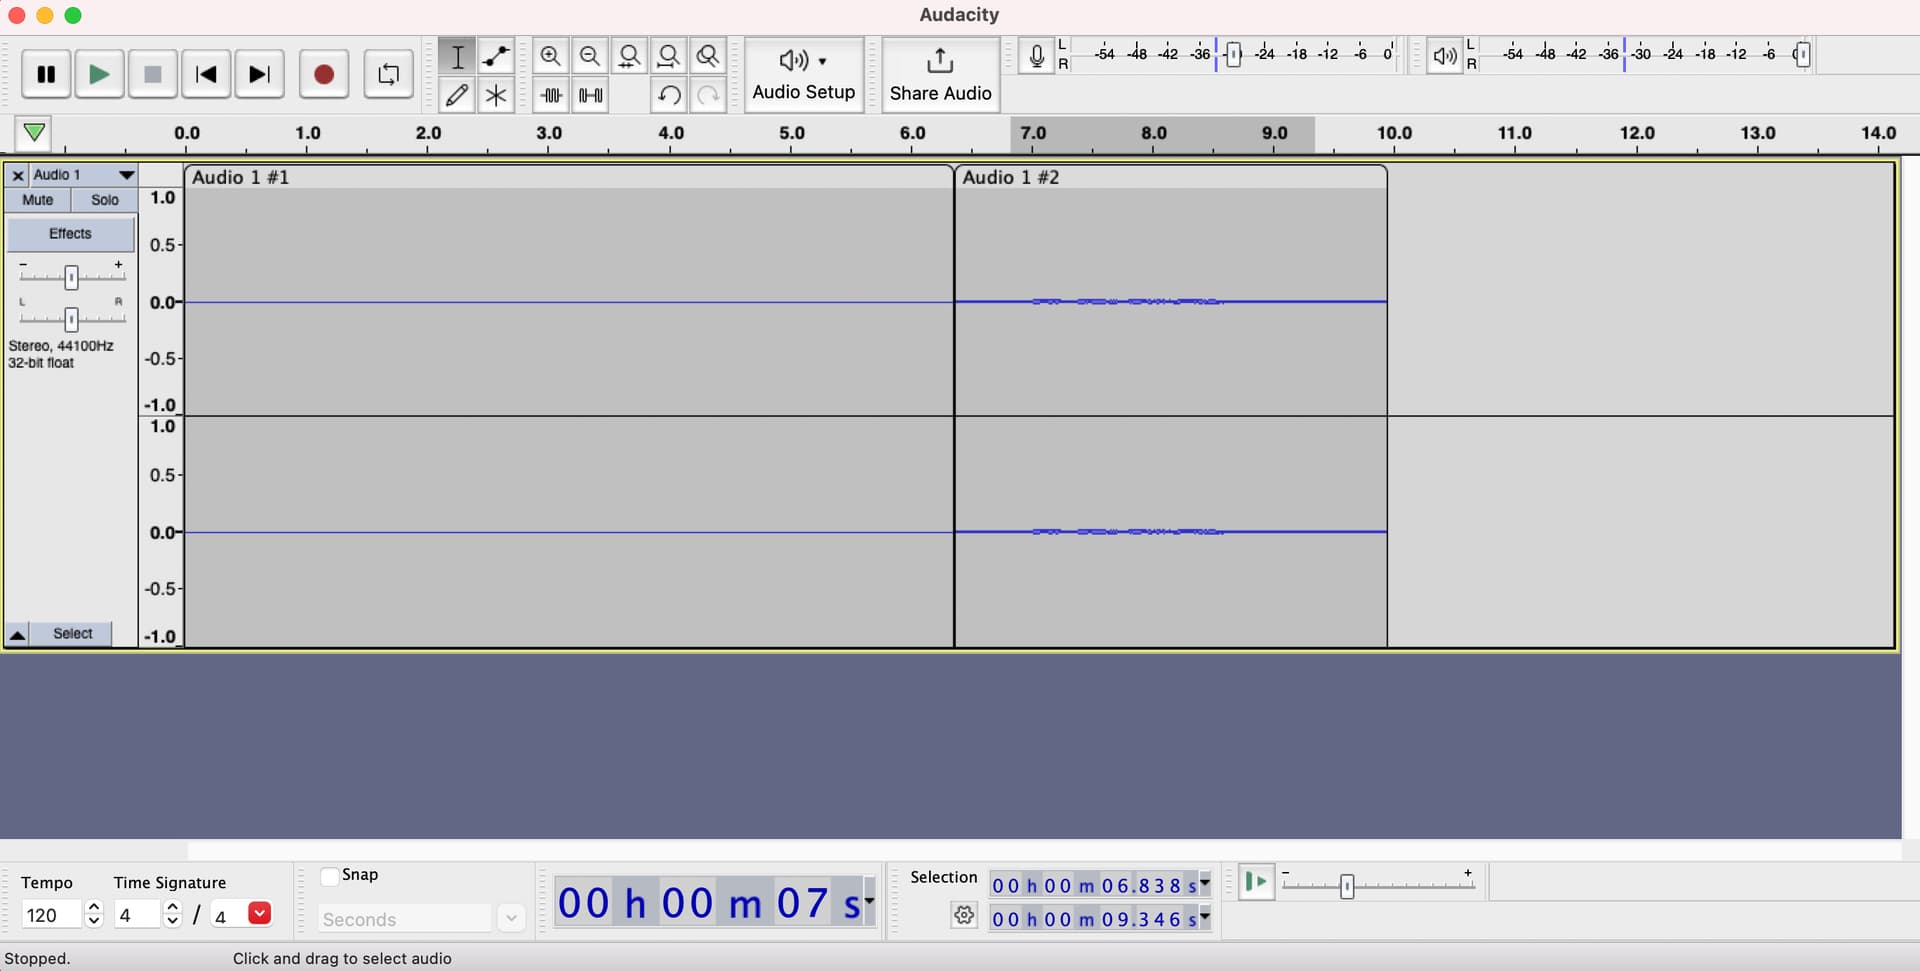The image size is (1920, 971).
Task: Open the time display format dropdown
Action: (869, 901)
